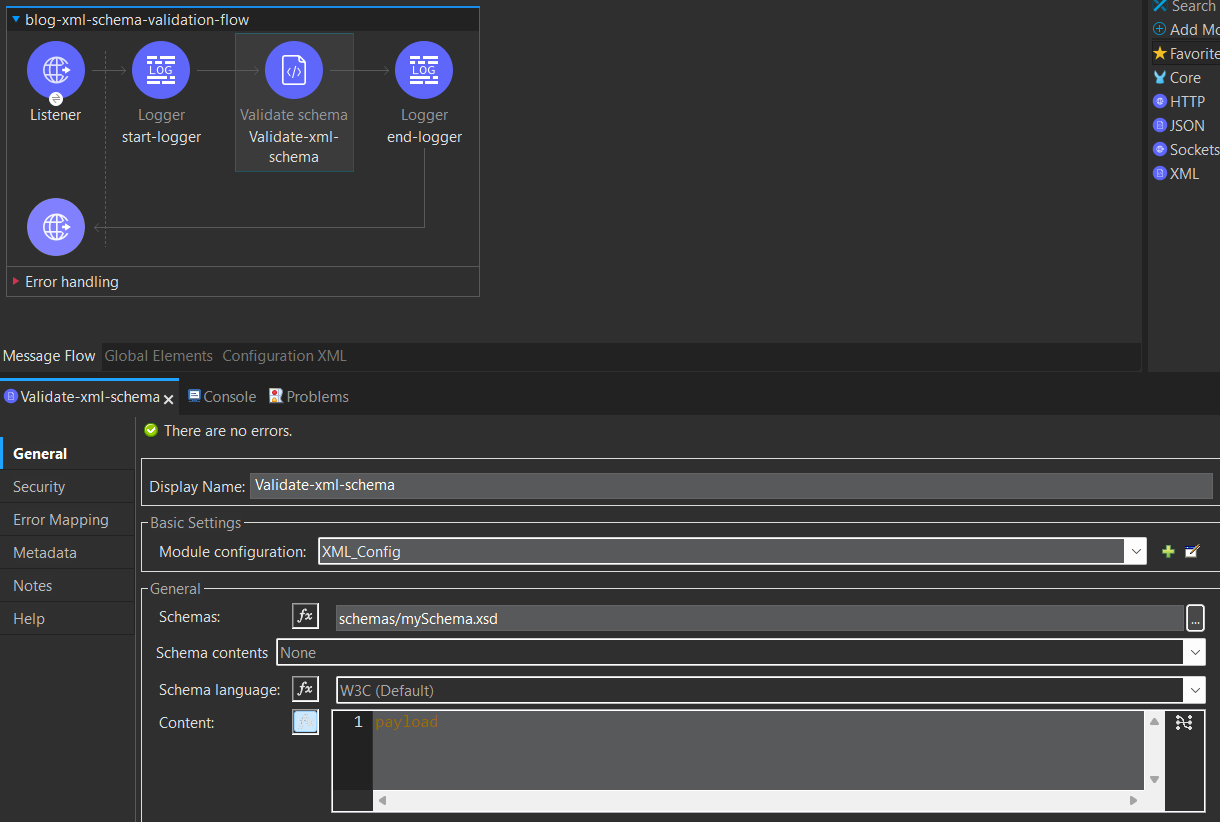Open the Module configuration dropdown
1220x822 pixels.
tap(1135, 551)
